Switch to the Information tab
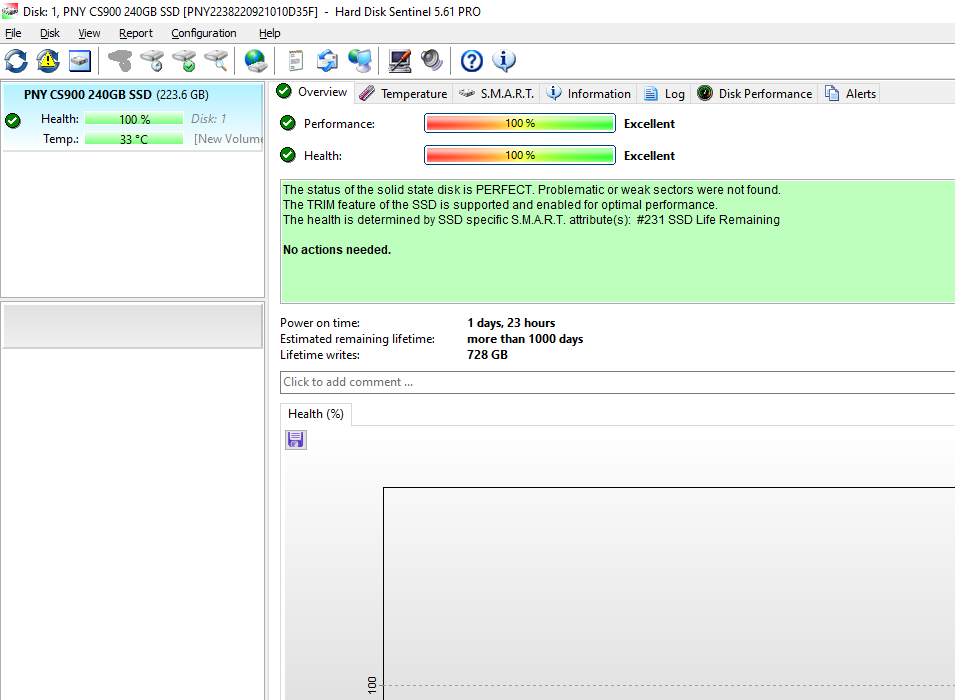Image resolution: width=955 pixels, height=700 pixels. (x=588, y=94)
